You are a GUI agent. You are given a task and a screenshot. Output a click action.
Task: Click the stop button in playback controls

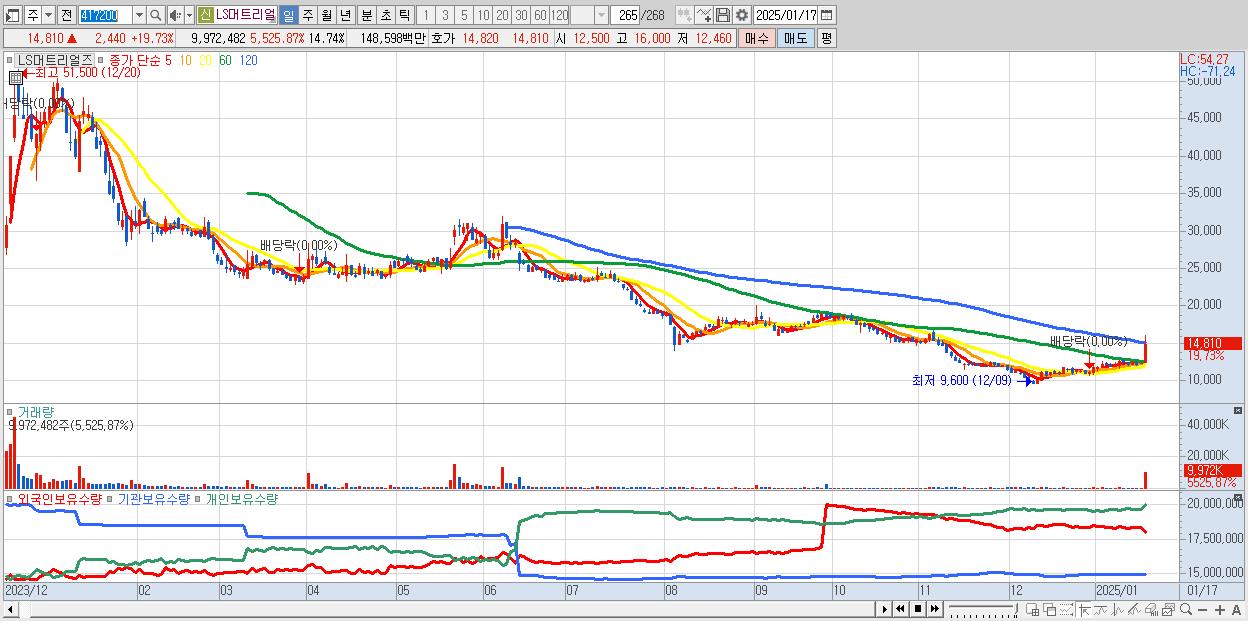918,609
